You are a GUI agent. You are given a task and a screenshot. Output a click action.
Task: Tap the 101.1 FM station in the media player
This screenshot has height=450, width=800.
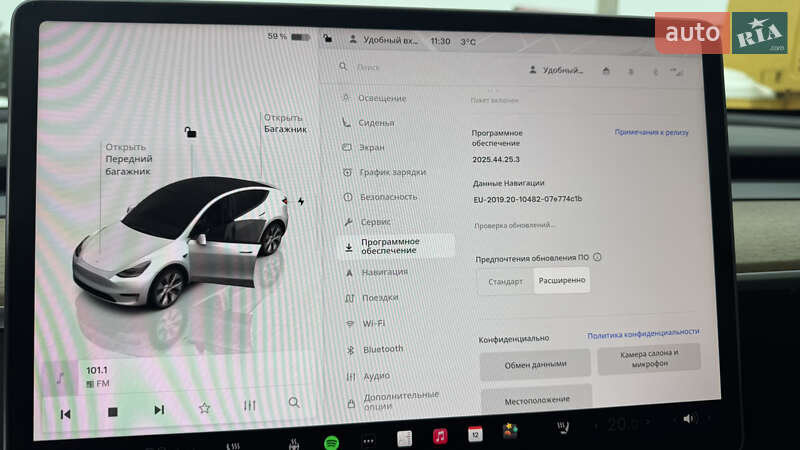[97, 377]
